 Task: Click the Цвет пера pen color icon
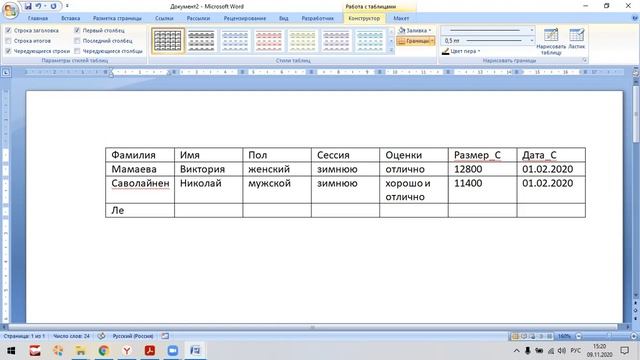coord(446,51)
